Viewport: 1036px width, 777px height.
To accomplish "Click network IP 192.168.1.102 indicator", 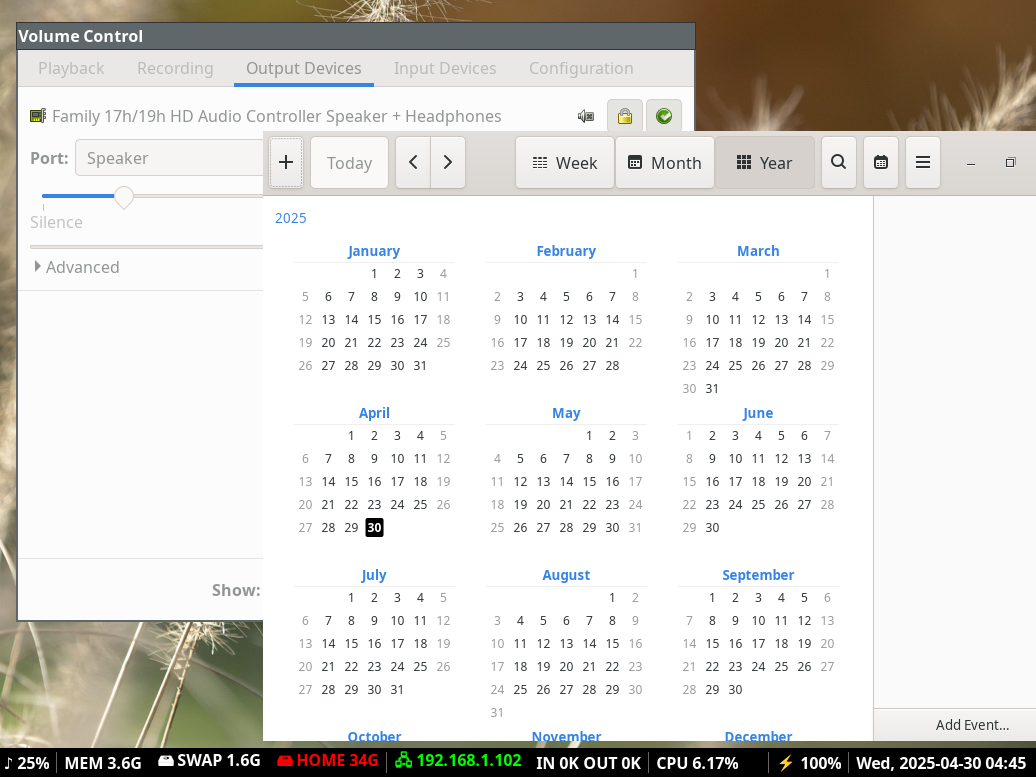I will [x=459, y=762].
